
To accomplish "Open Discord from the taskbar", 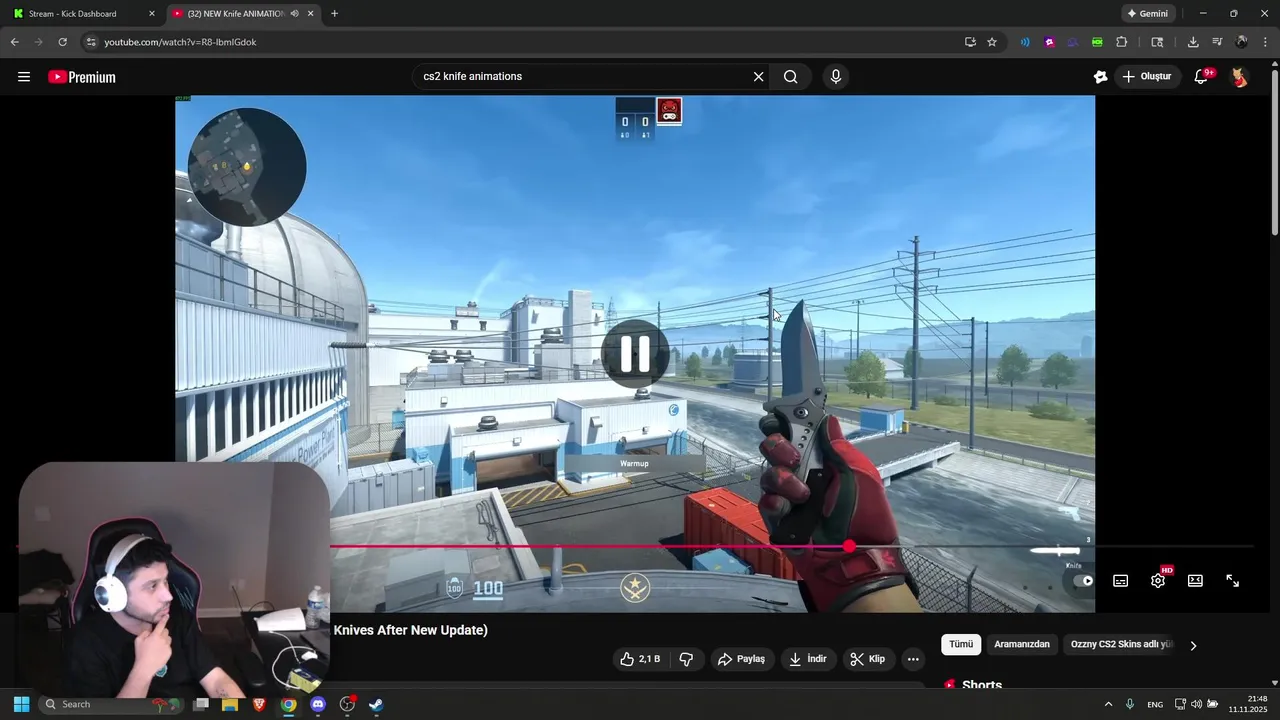I will tap(318, 704).
